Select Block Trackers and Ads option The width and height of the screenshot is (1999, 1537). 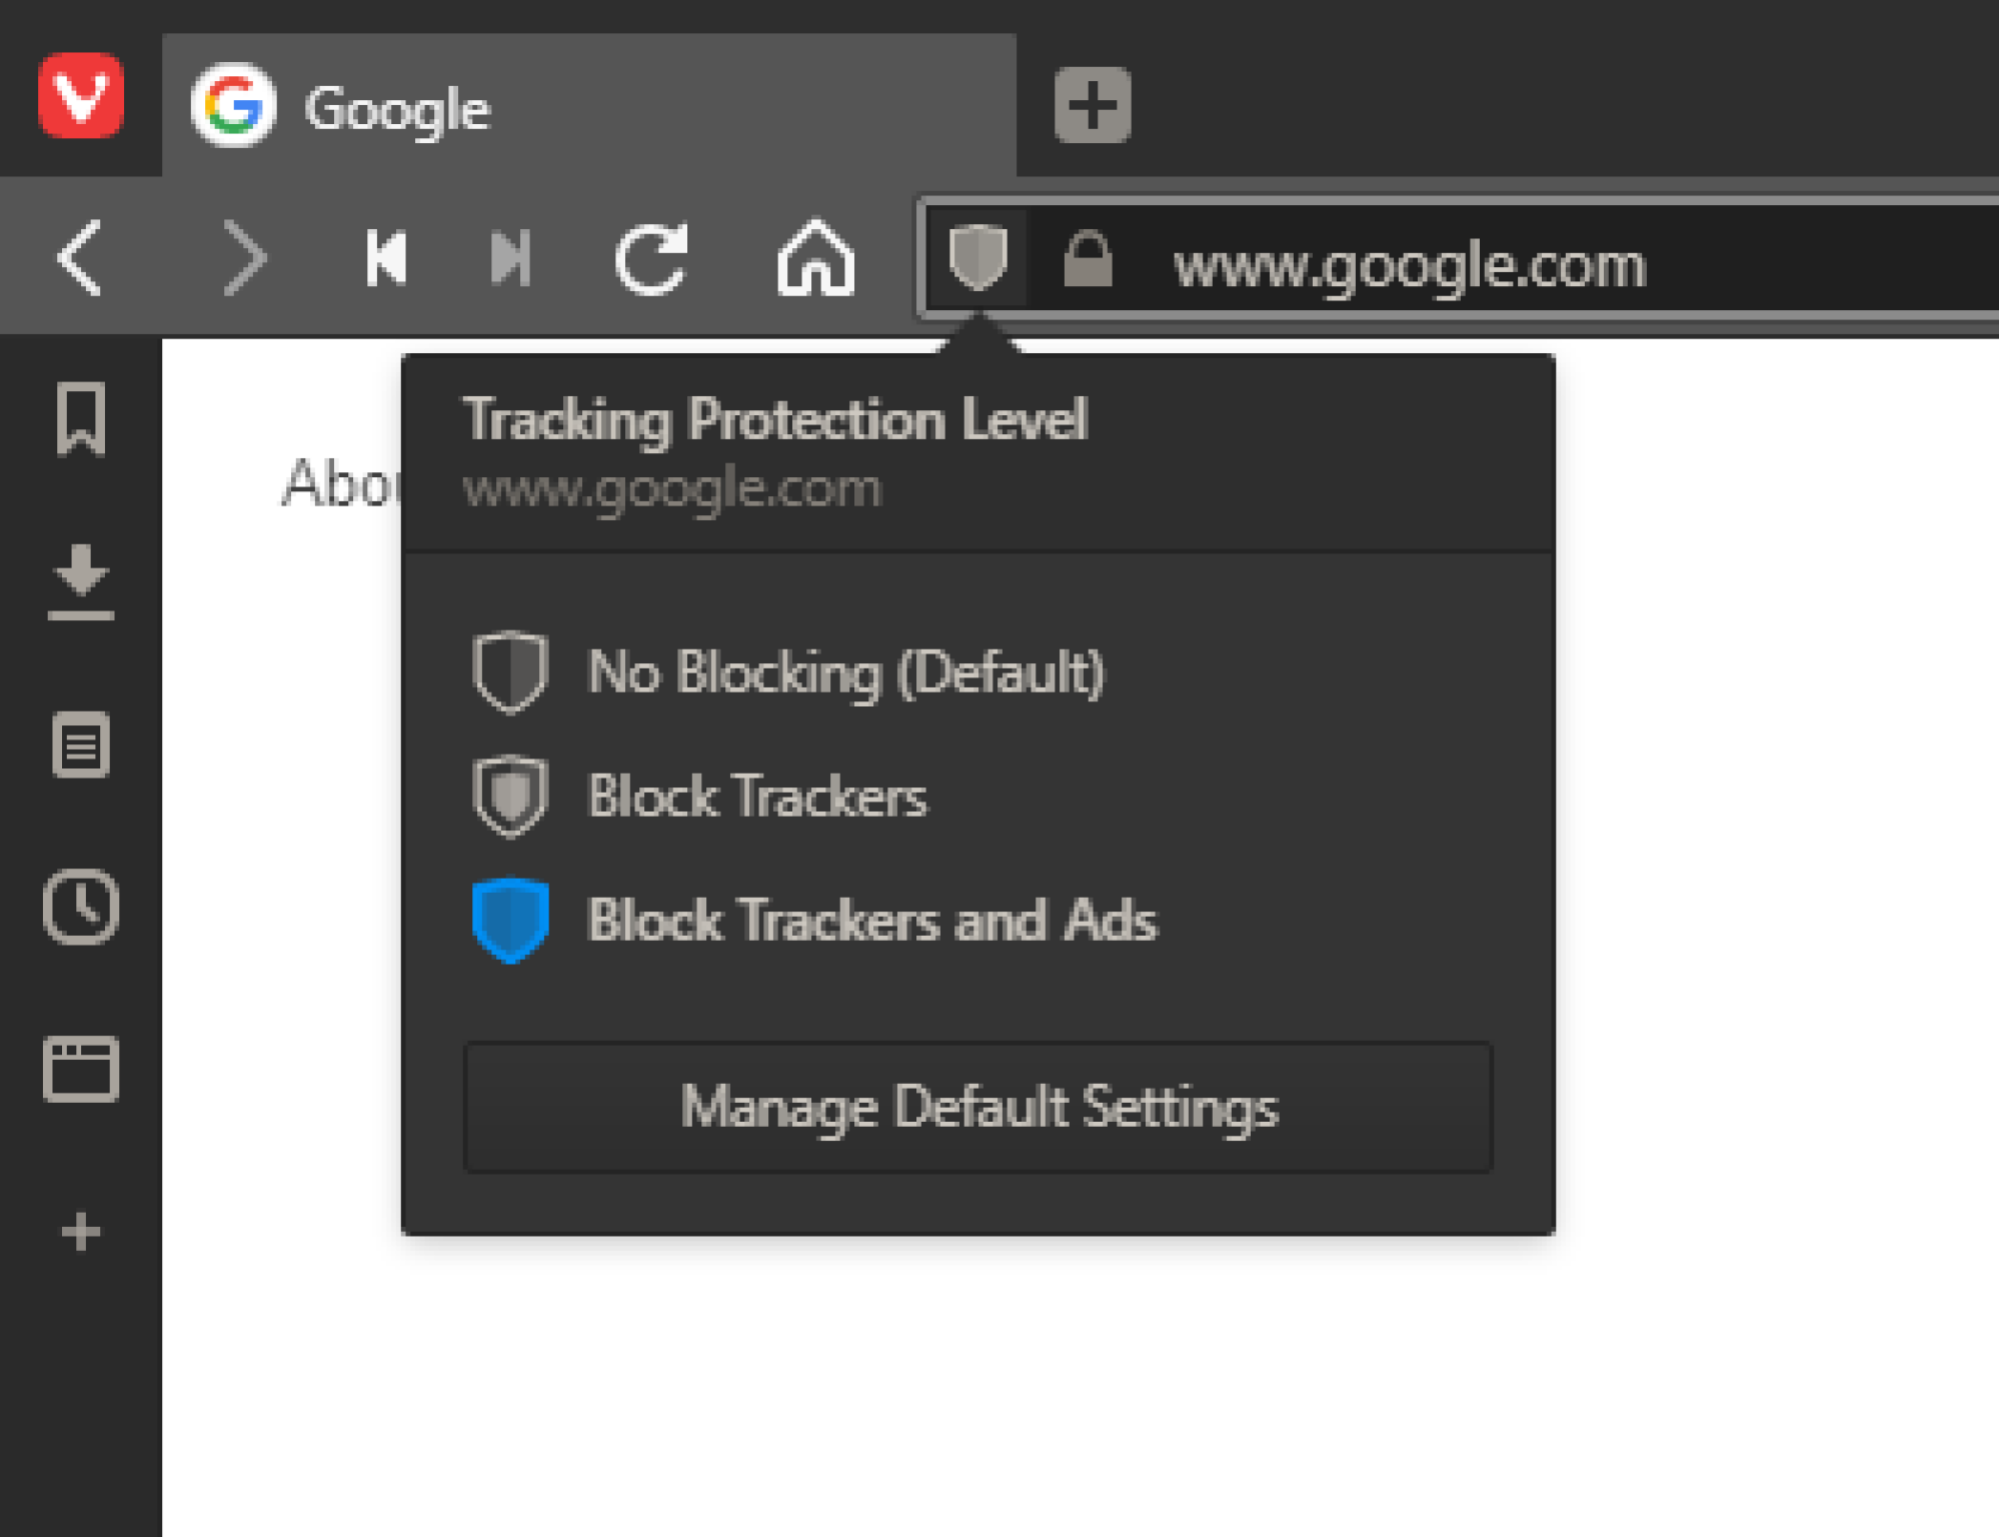click(815, 920)
